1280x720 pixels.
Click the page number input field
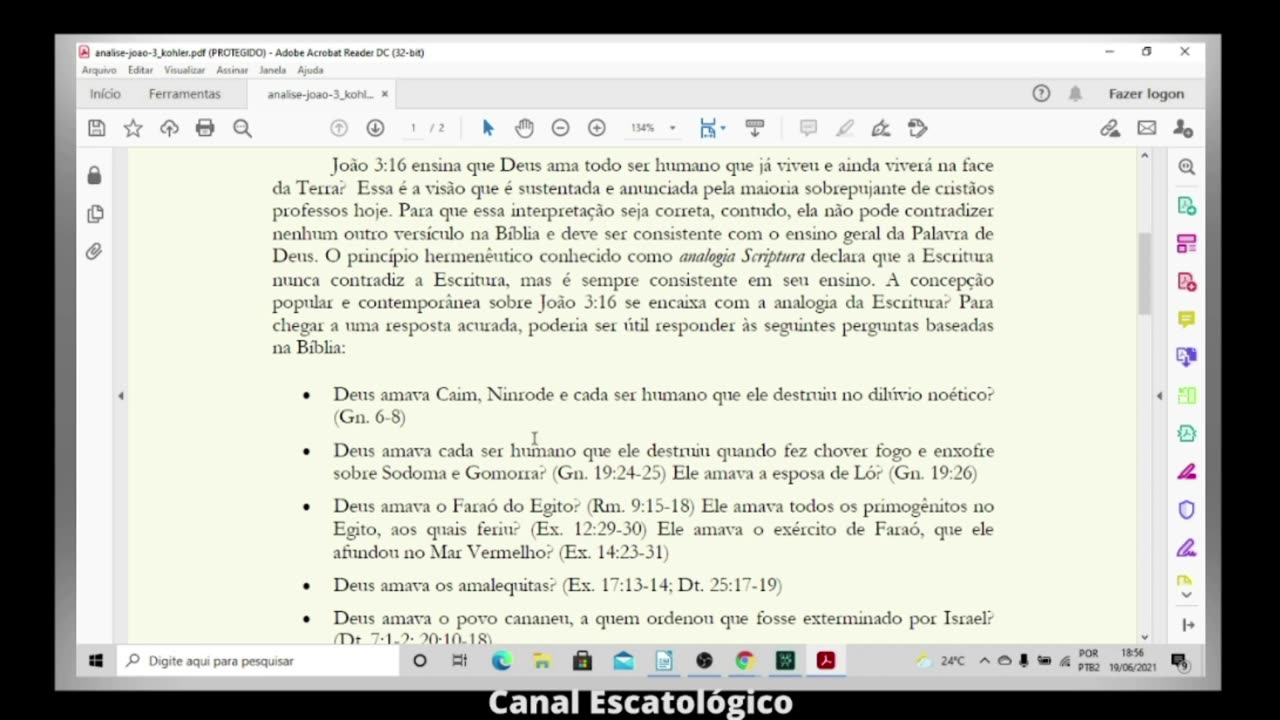[x=413, y=128]
